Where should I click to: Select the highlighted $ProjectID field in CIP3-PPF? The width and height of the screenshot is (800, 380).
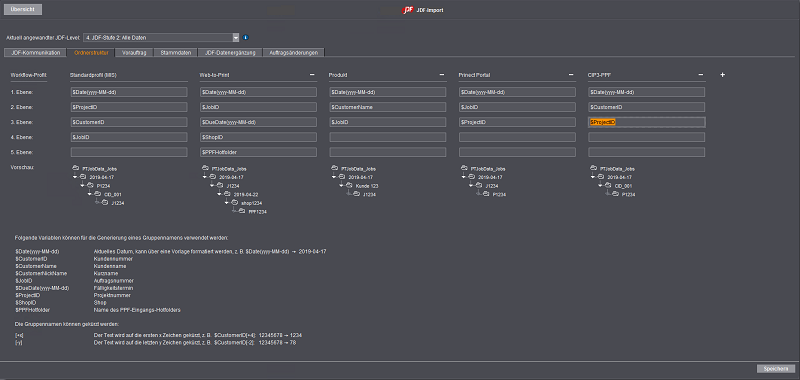pos(647,122)
